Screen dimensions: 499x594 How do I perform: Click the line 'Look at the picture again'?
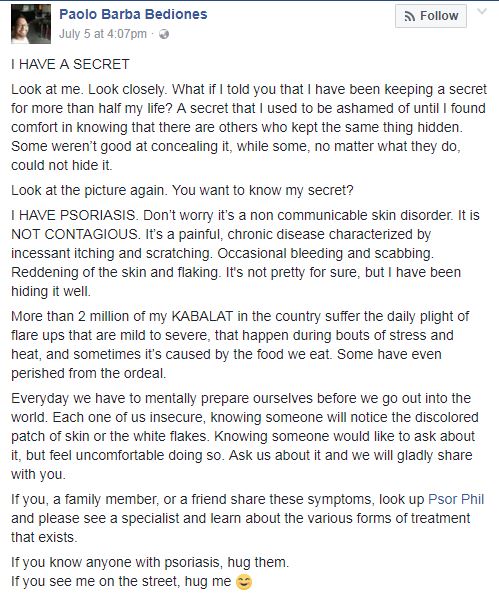pyautogui.click(x=182, y=190)
